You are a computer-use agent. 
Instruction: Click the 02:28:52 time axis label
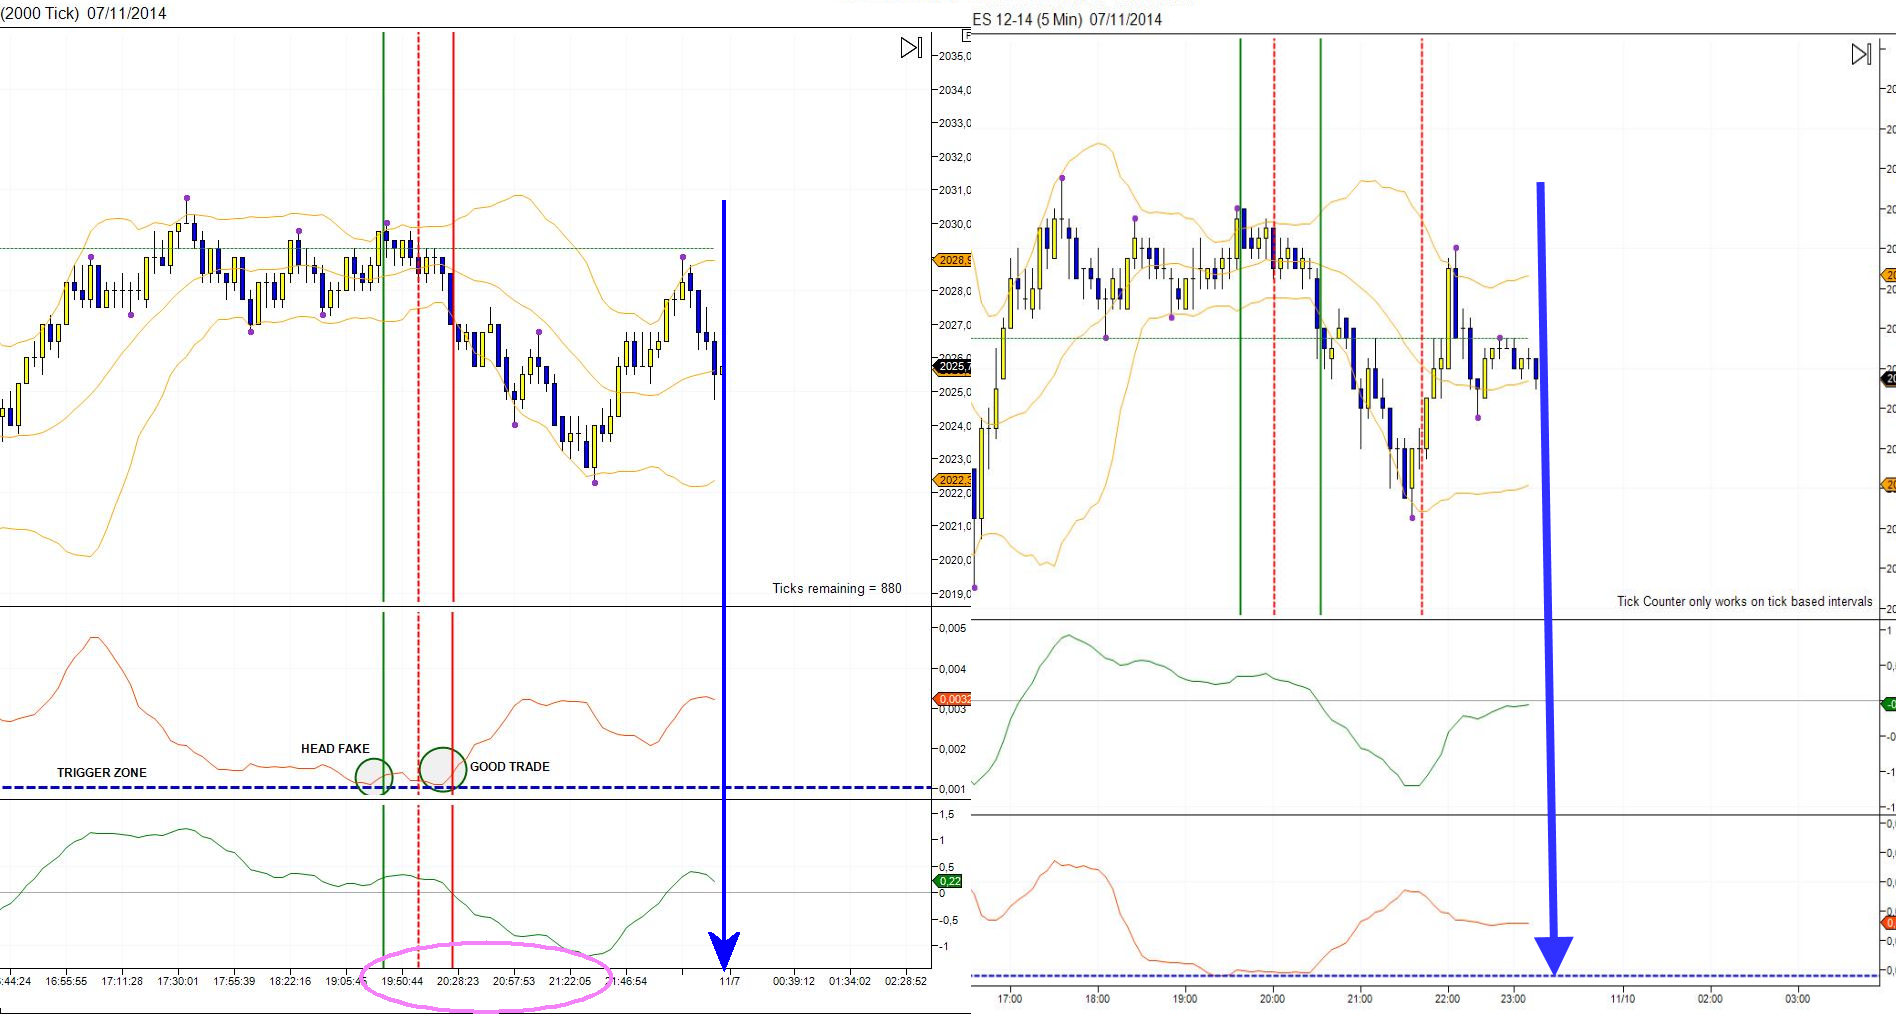coord(906,981)
